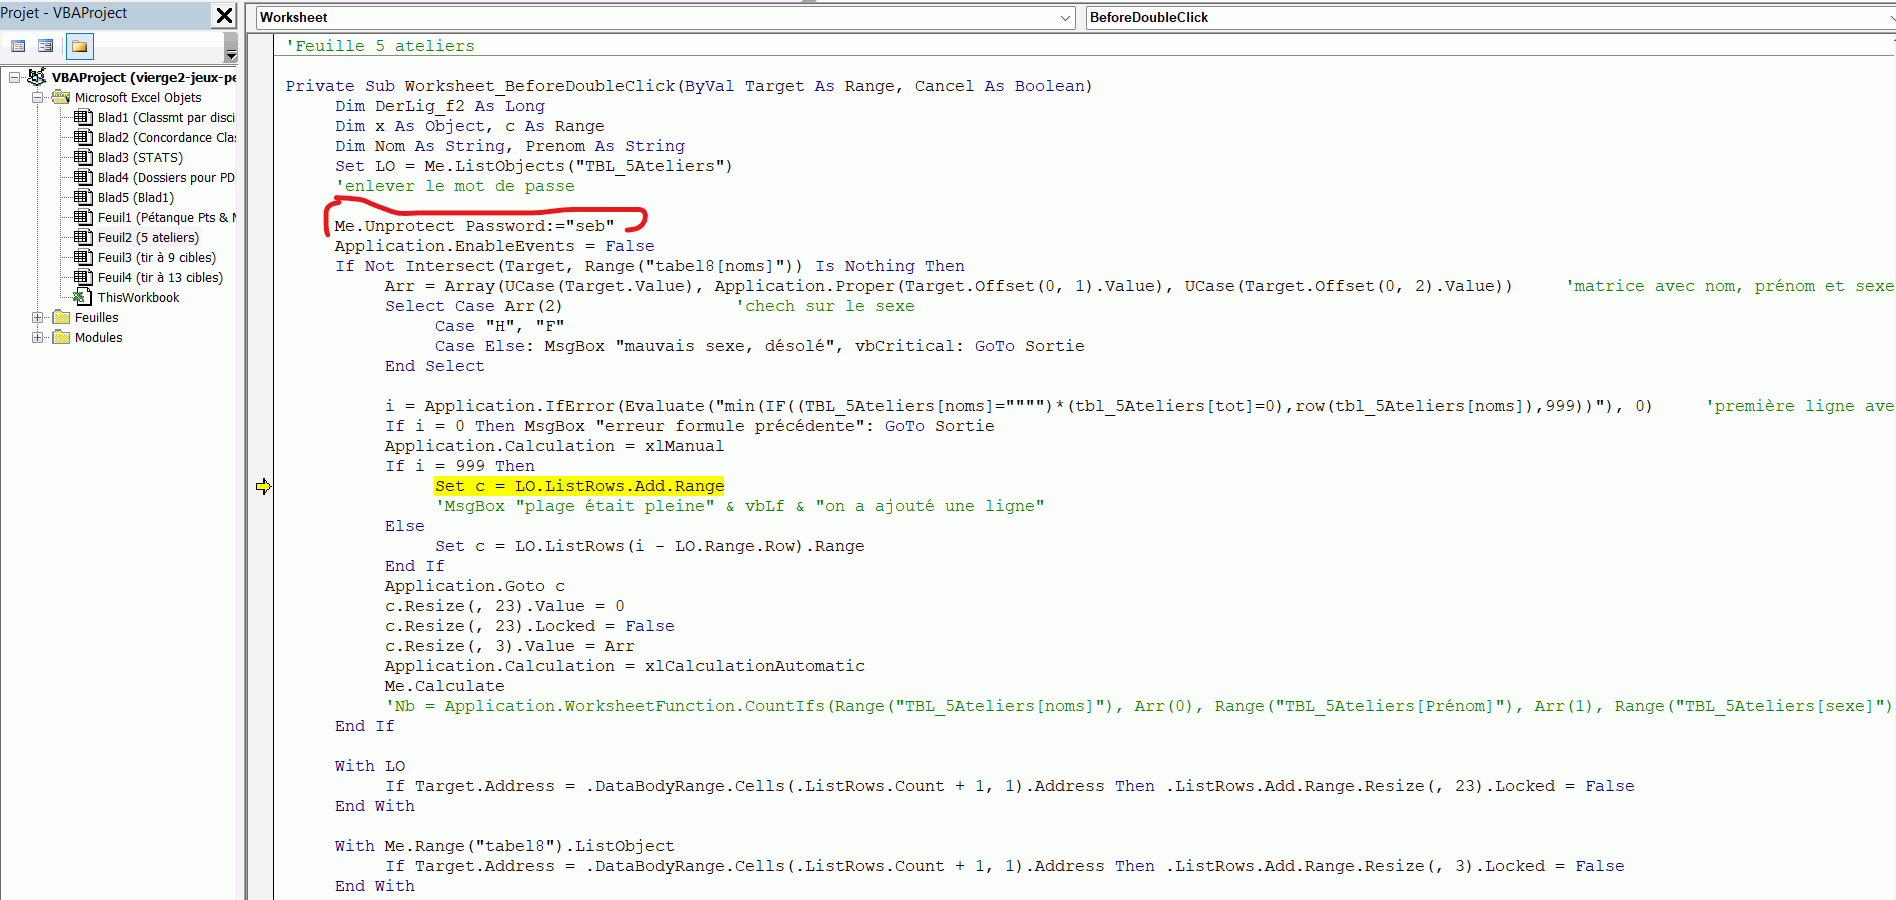Close the Projet - VBAProject panel
This screenshot has width=1896, height=900.
224,15
